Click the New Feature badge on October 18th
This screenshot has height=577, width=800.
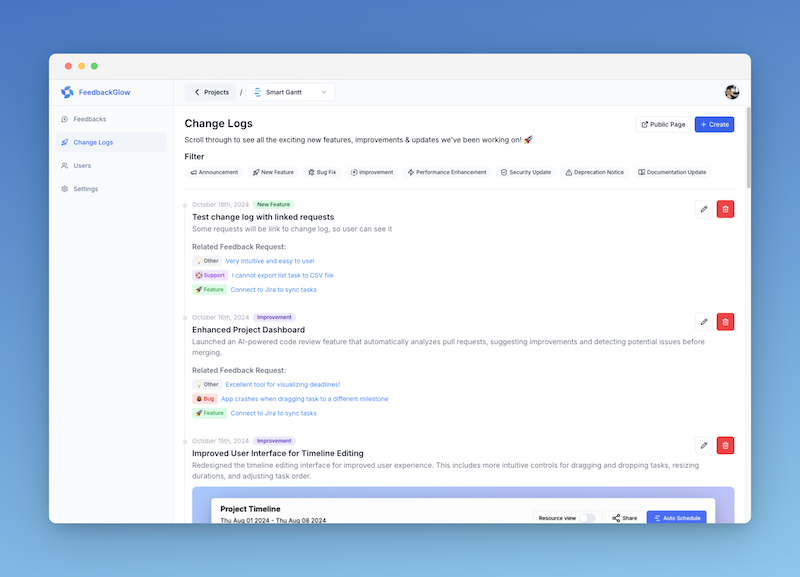(x=273, y=205)
